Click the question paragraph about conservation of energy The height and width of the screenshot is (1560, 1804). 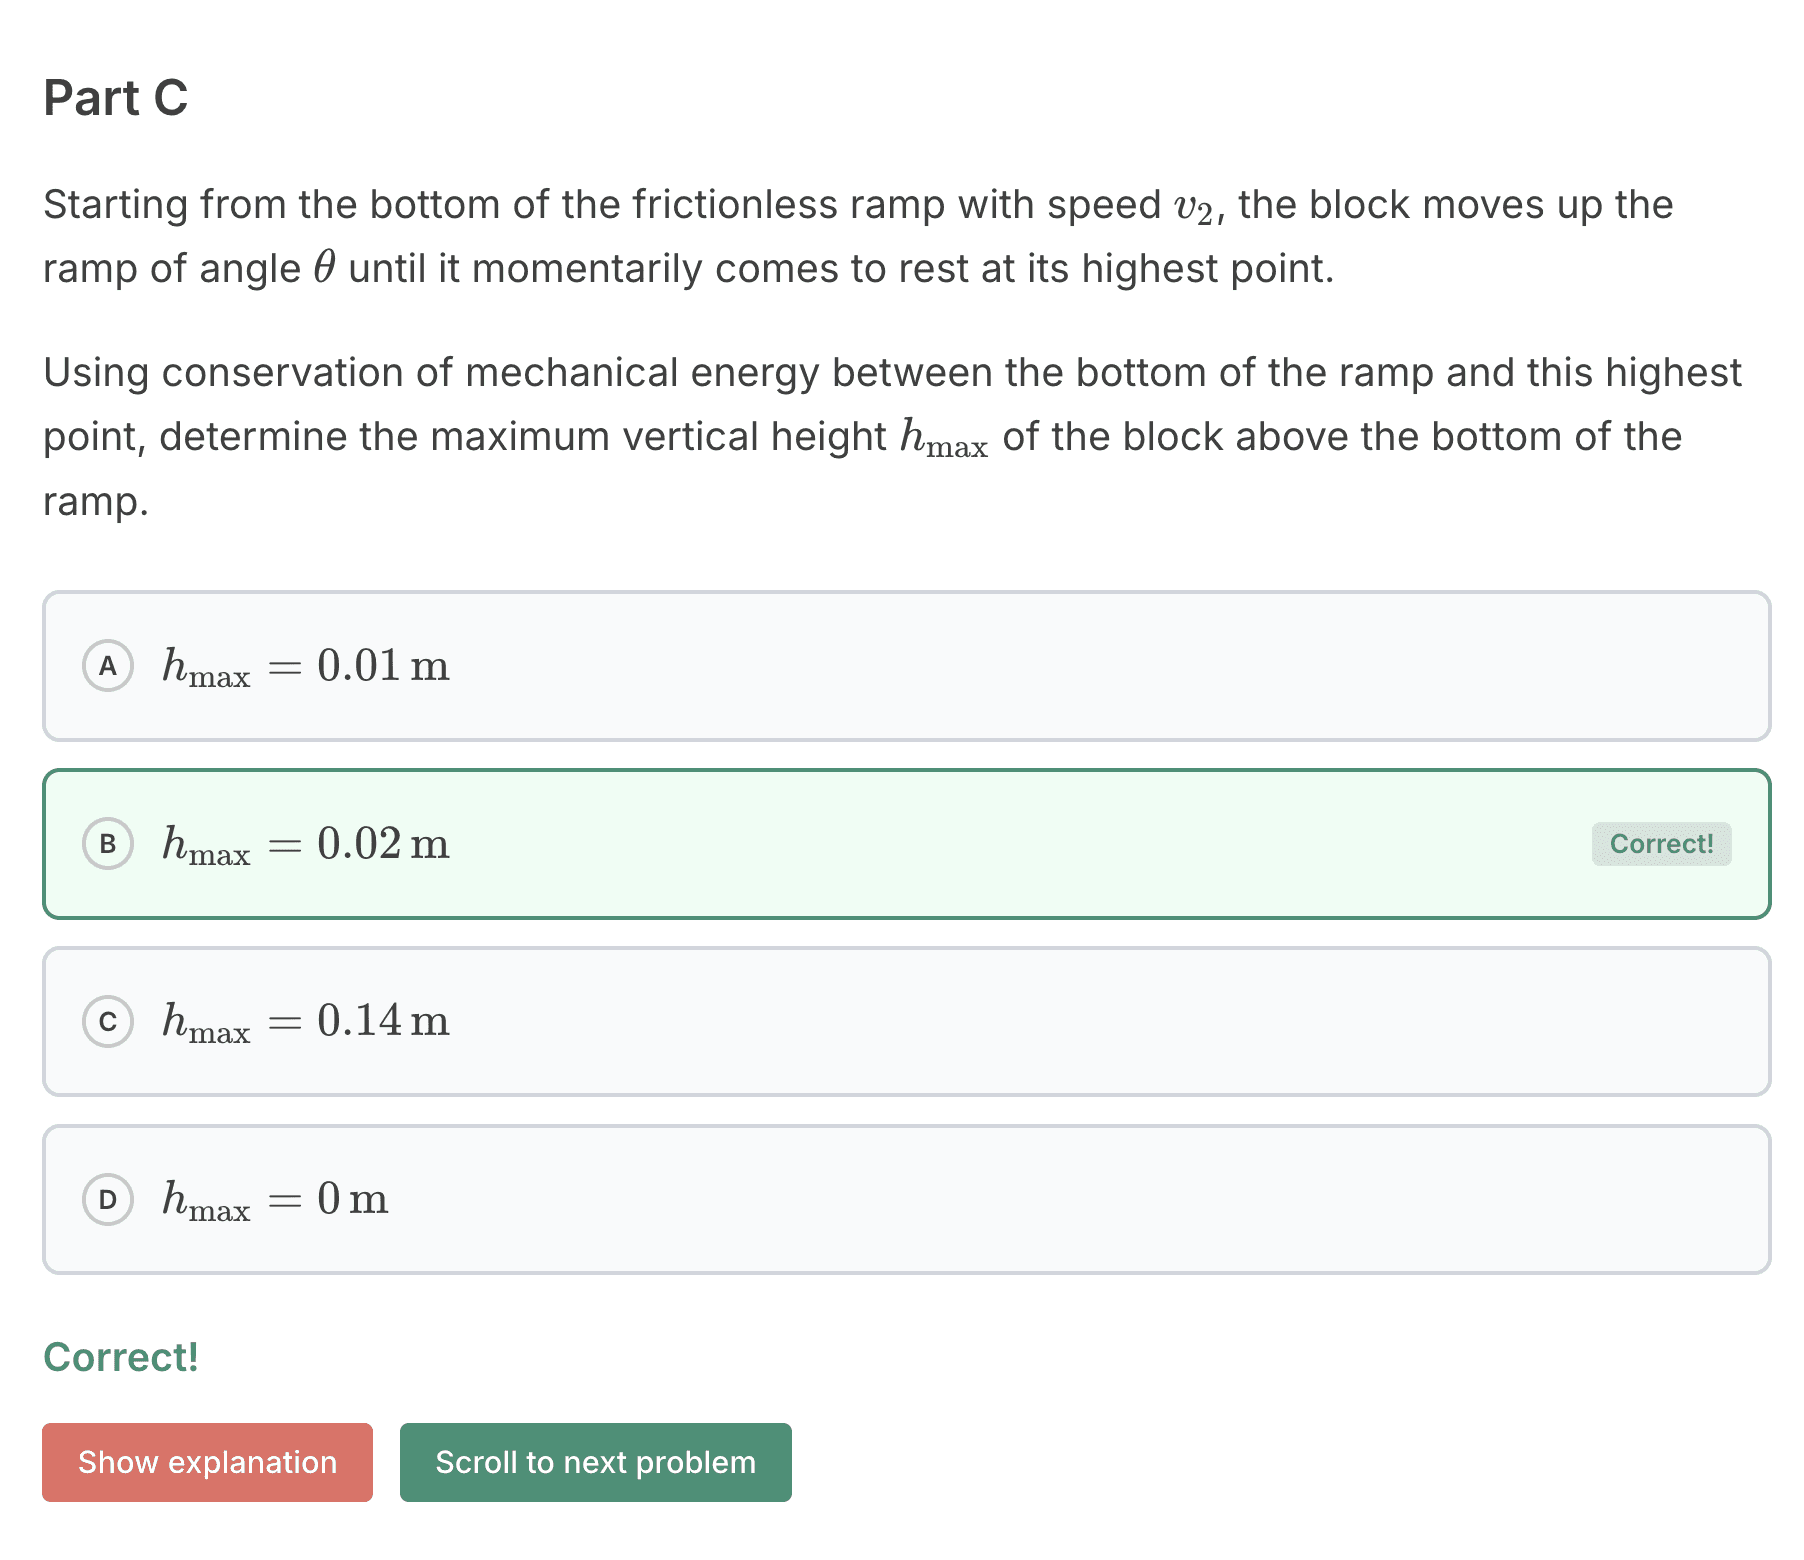(890, 436)
